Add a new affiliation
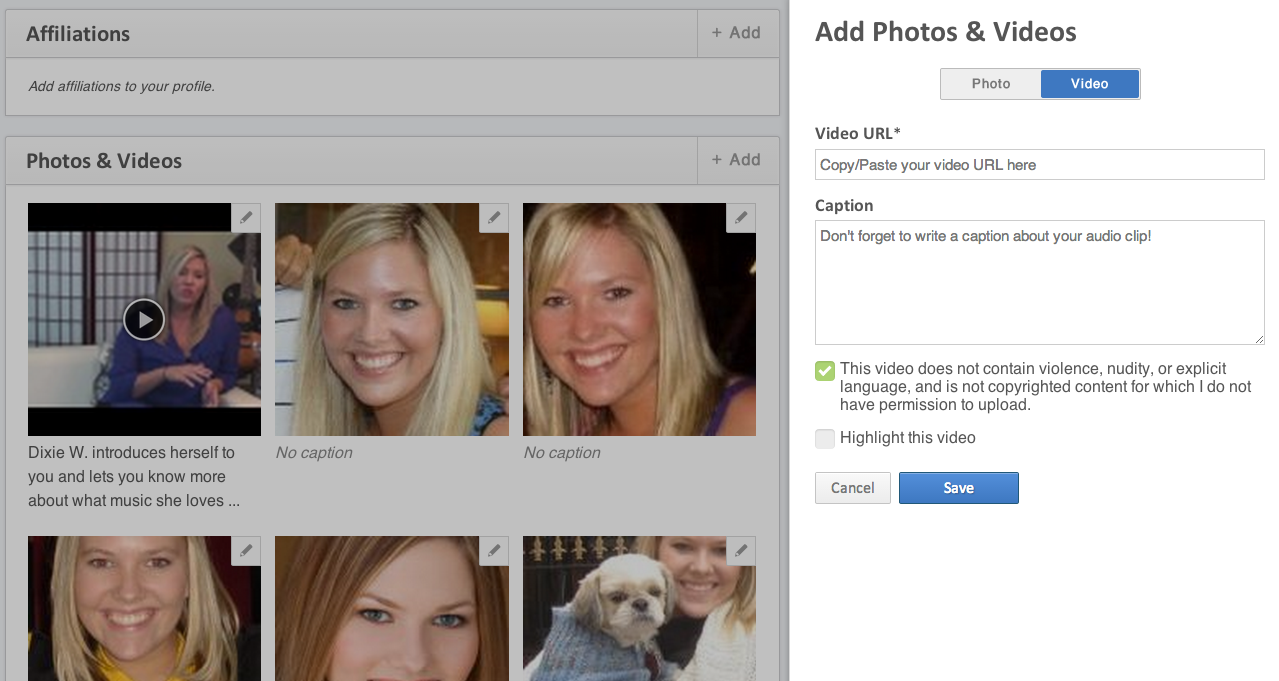This screenshot has height=681, width=1279. (737, 33)
